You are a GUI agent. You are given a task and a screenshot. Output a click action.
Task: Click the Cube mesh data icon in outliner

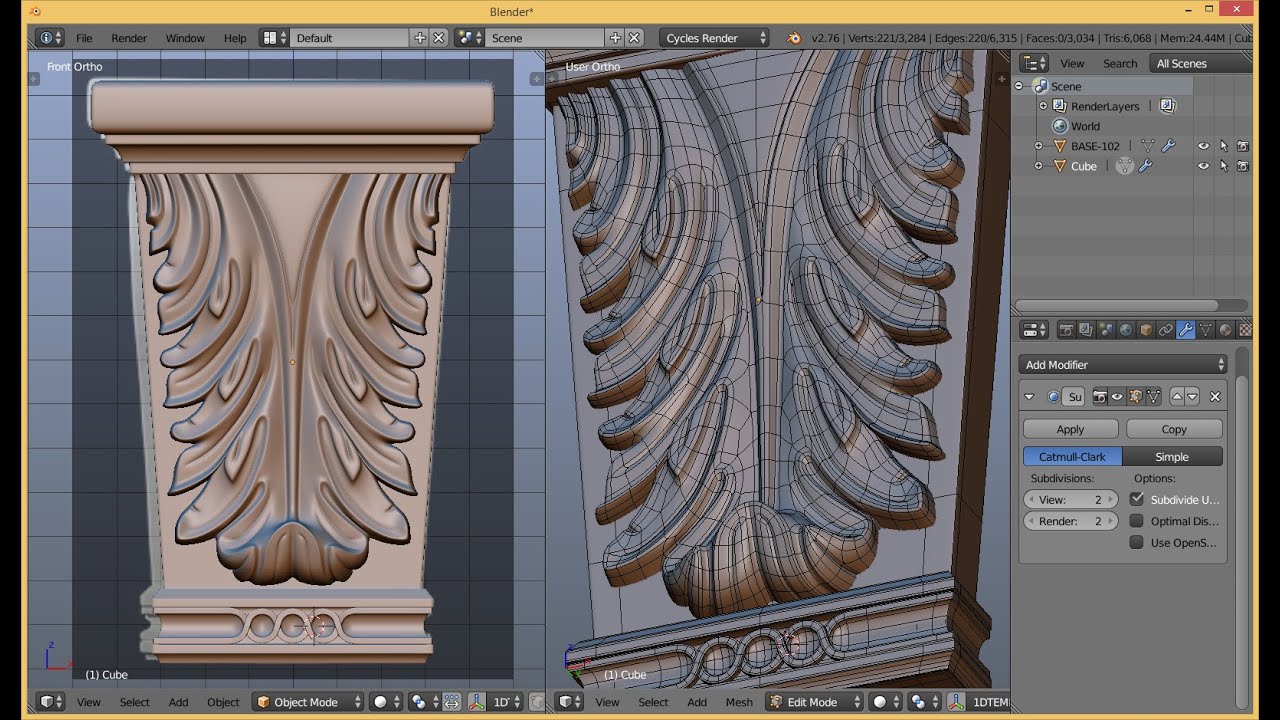pos(1125,166)
